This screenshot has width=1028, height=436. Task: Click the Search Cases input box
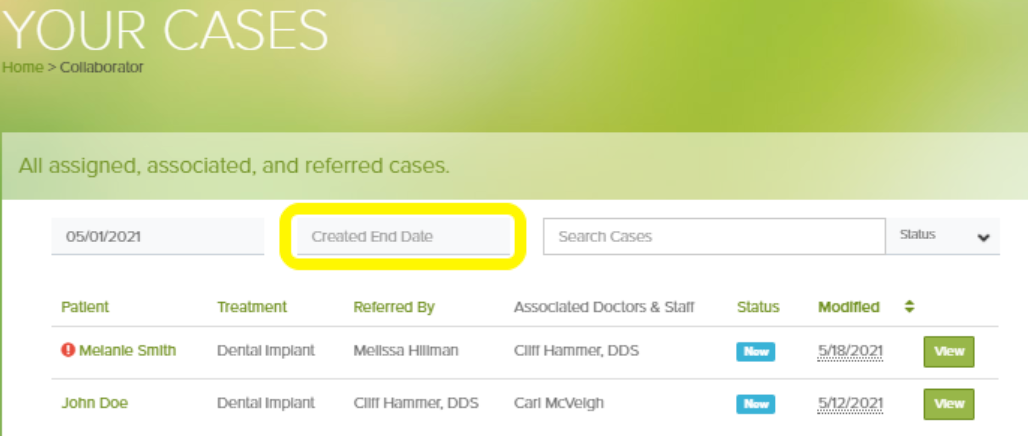(x=713, y=237)
